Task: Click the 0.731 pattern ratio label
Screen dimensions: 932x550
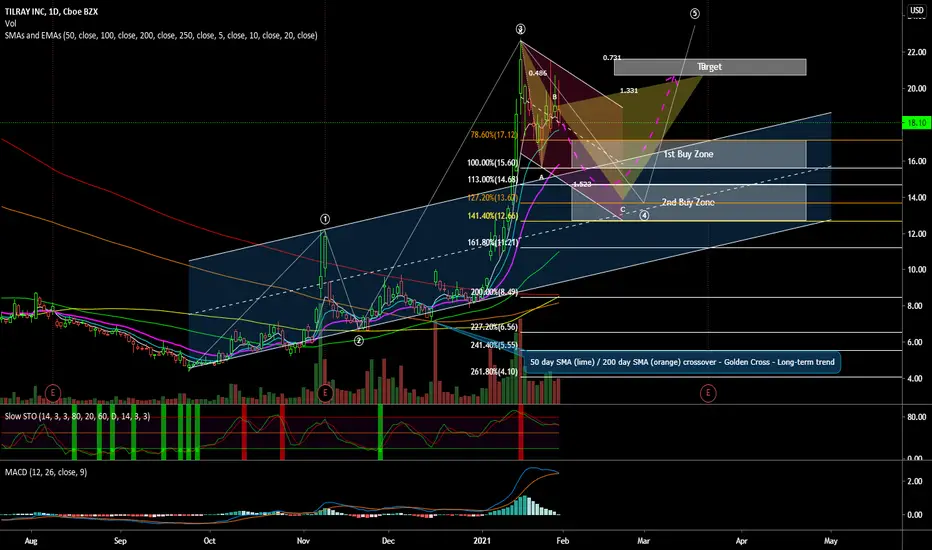Action: pos(612,58)
